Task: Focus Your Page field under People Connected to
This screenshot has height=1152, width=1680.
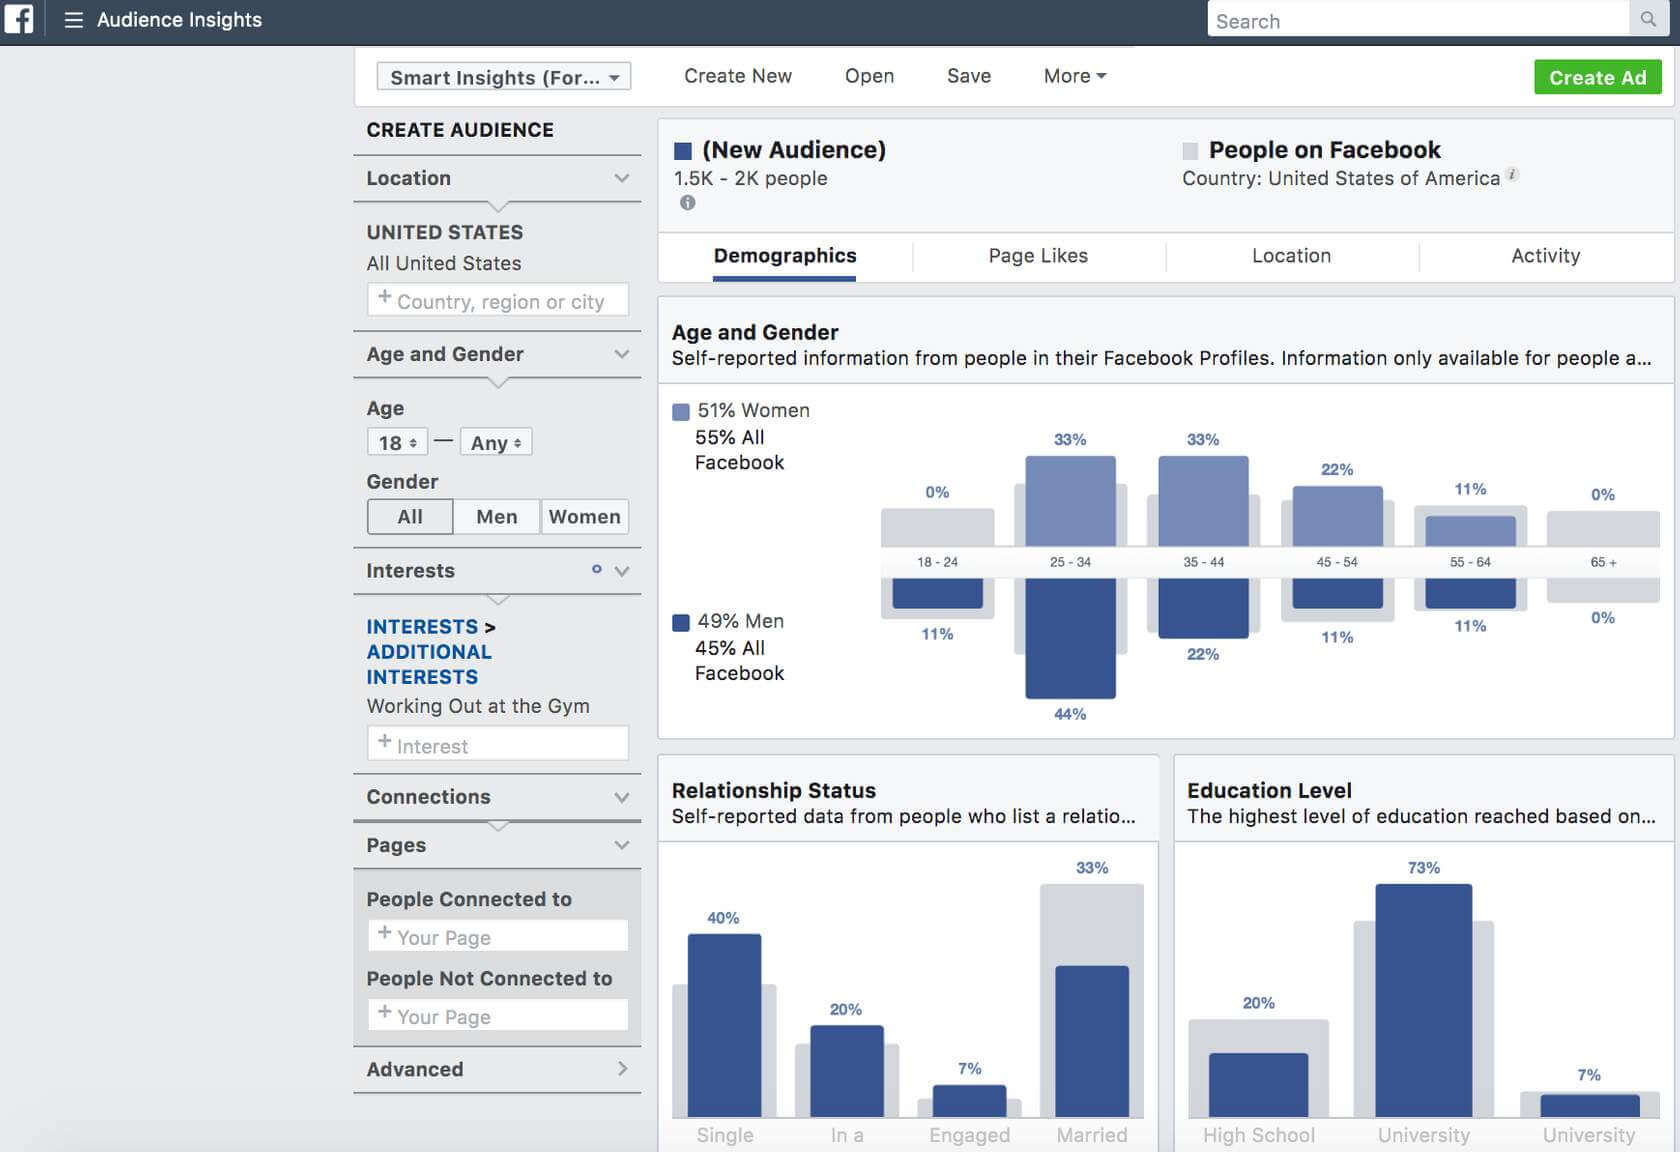Action: (498, 936)
